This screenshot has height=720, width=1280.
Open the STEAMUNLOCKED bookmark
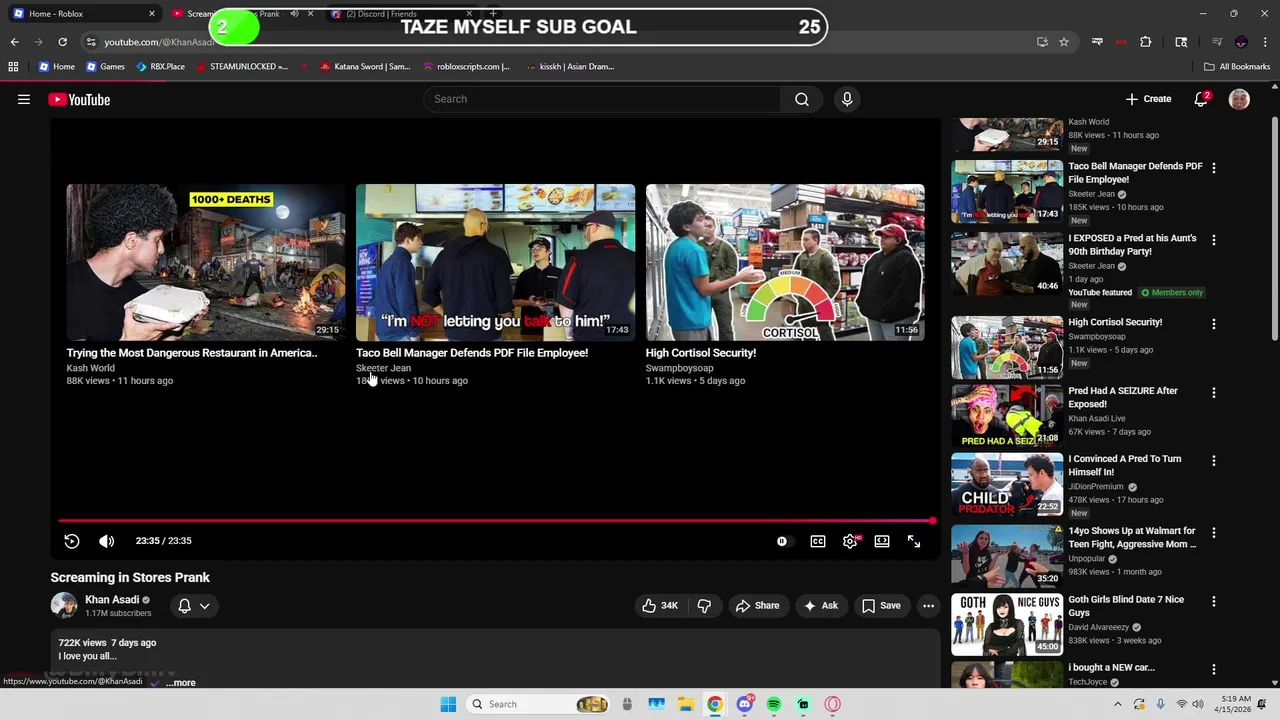click(x=242, y=67)
